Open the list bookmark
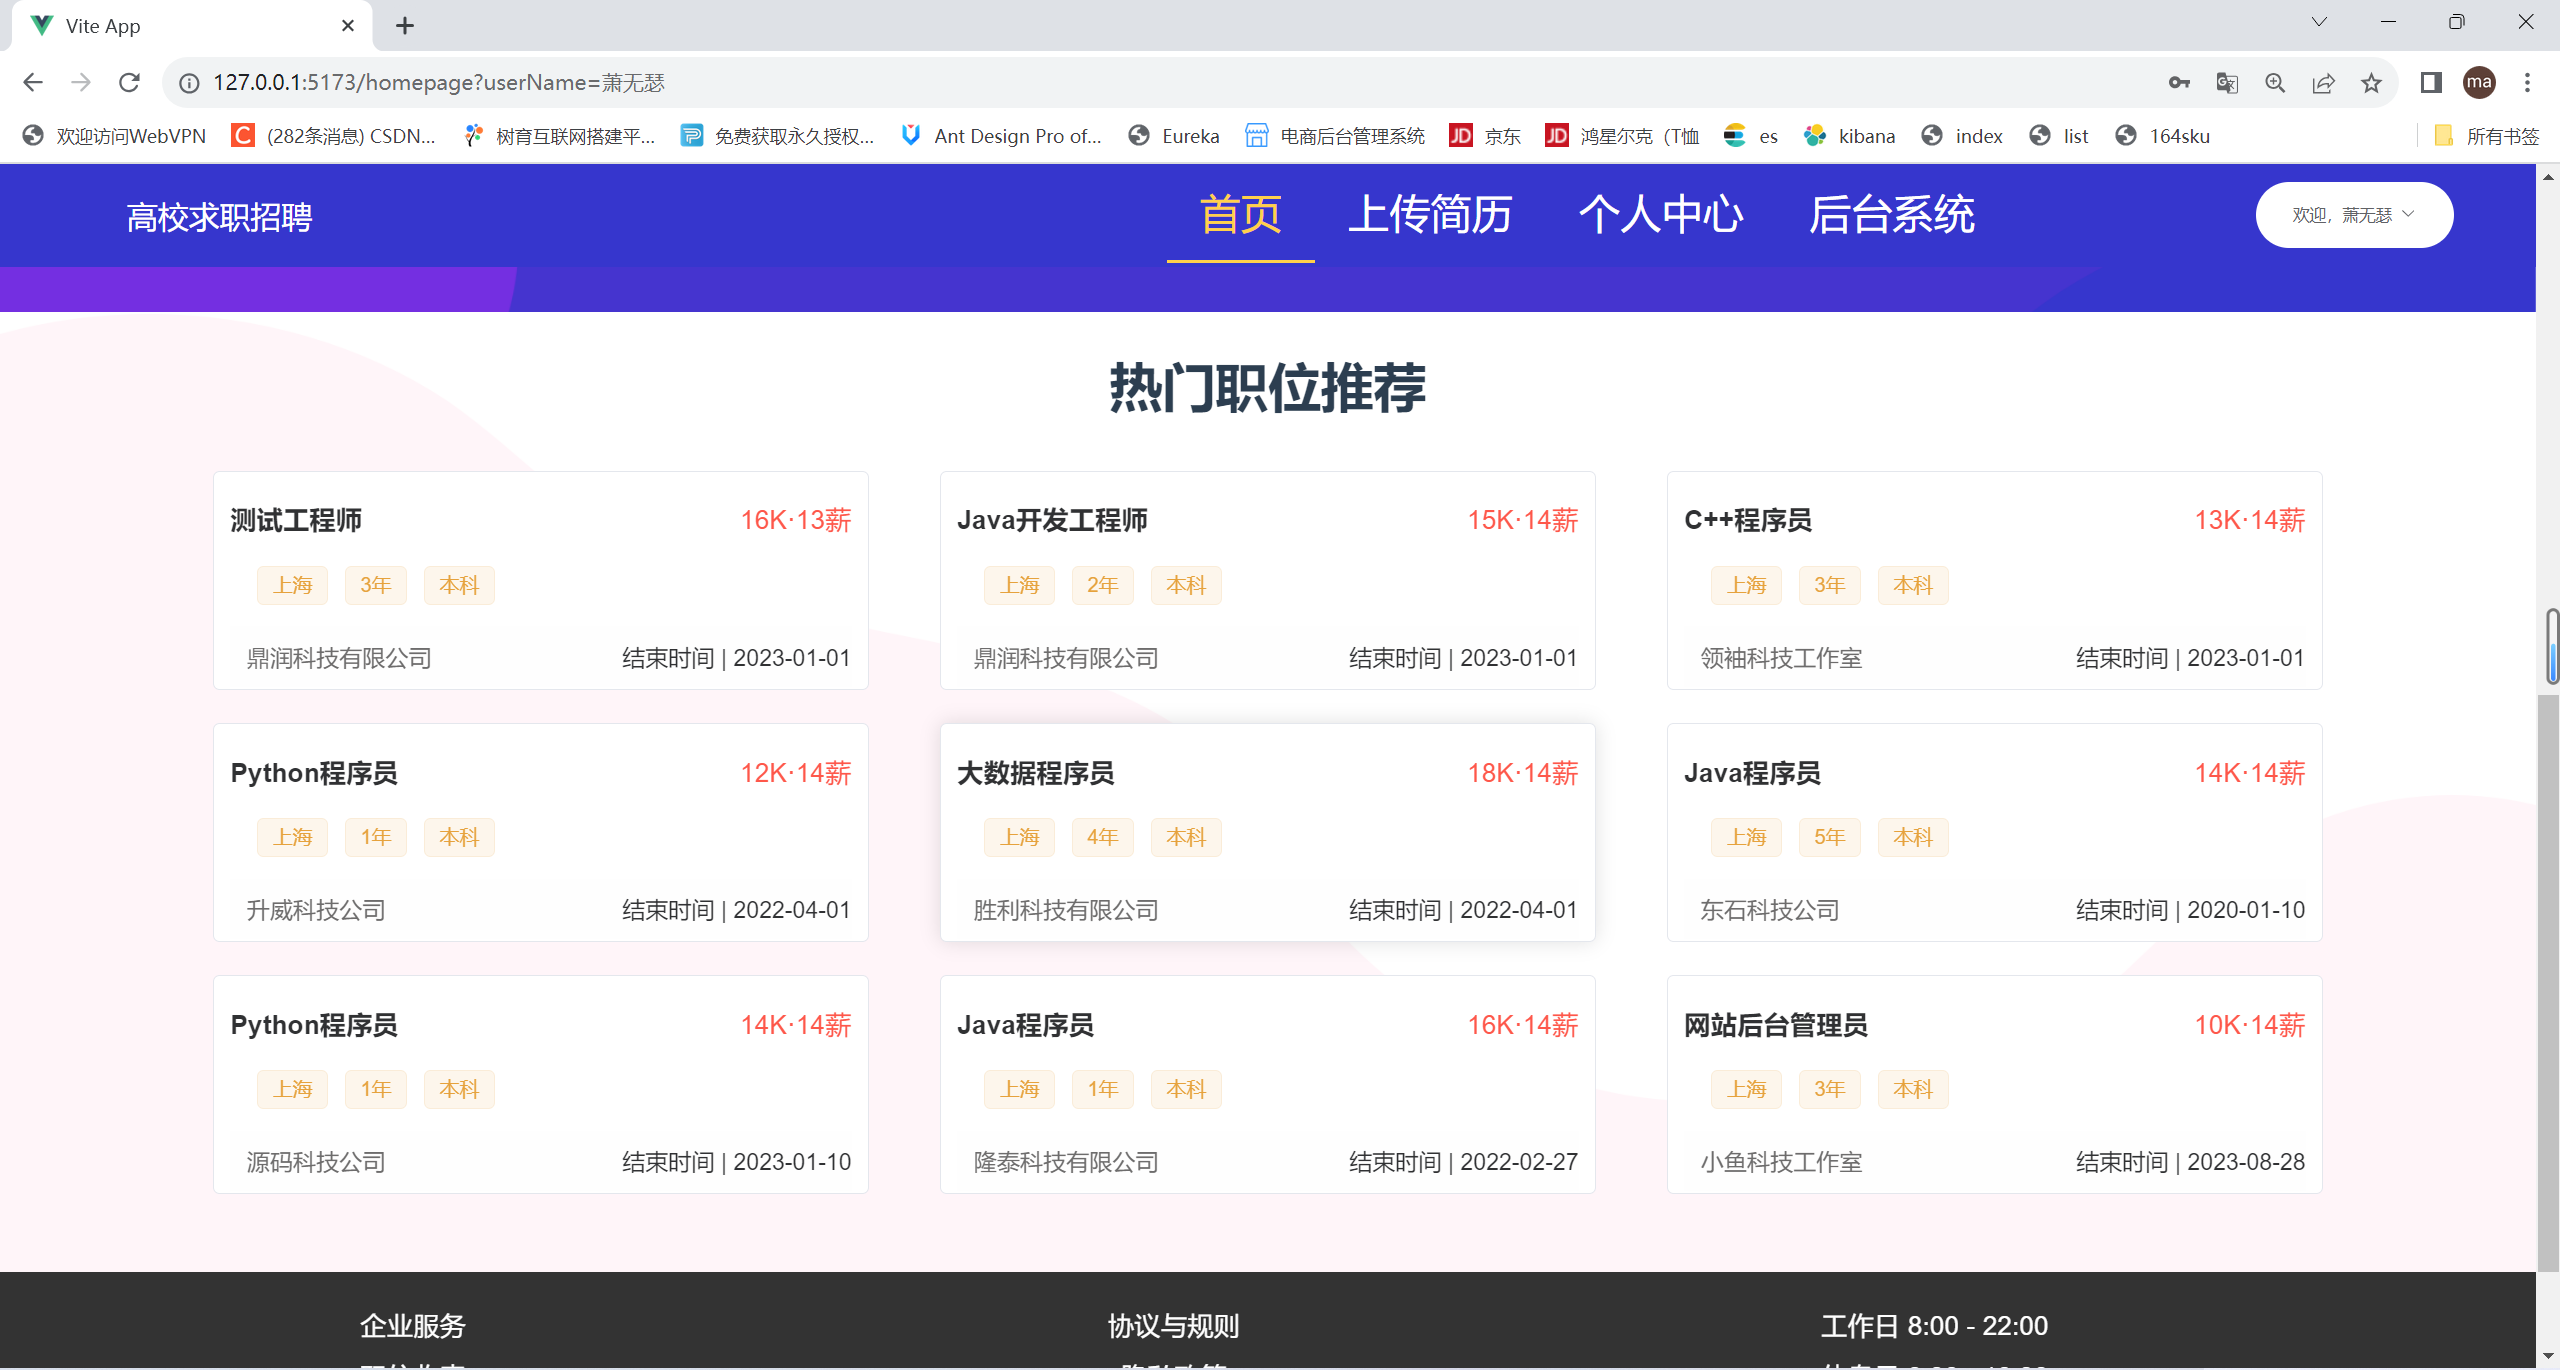2560x1370 pixels. 2059,136
